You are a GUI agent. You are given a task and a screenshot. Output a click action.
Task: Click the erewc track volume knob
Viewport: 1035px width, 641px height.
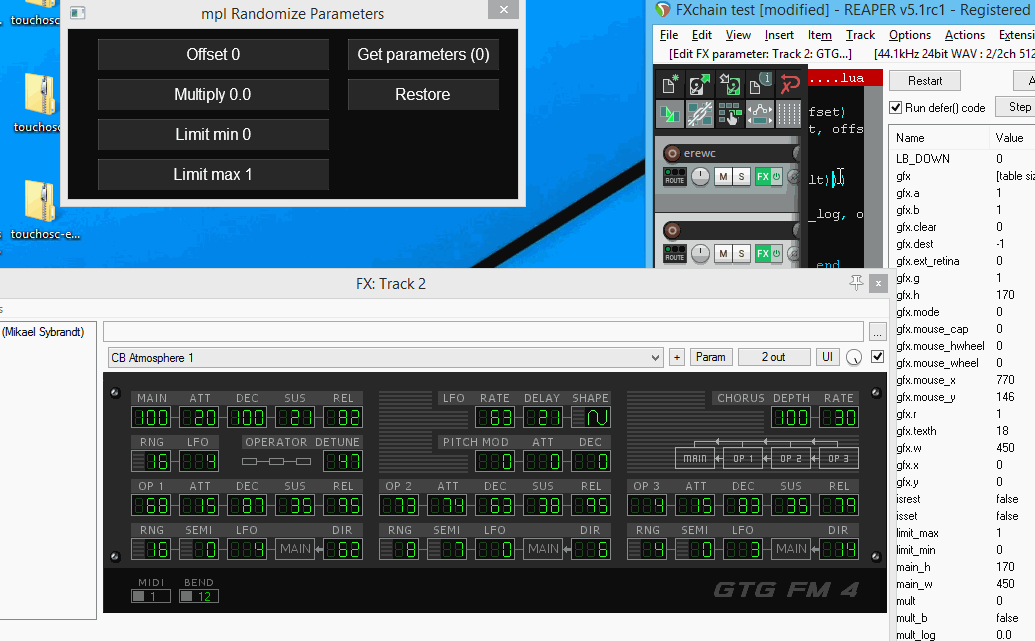tap(700, 176)
